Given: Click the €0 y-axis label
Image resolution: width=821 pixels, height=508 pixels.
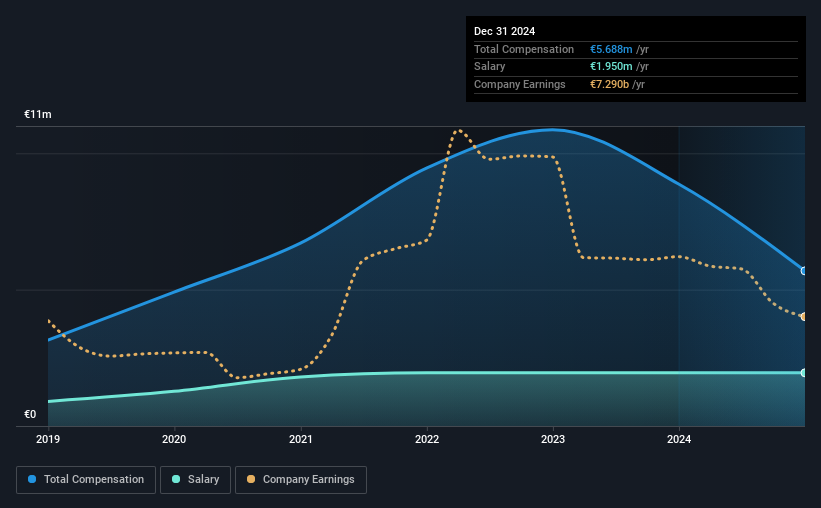Looking at the screenshot, I should (30, 414).
